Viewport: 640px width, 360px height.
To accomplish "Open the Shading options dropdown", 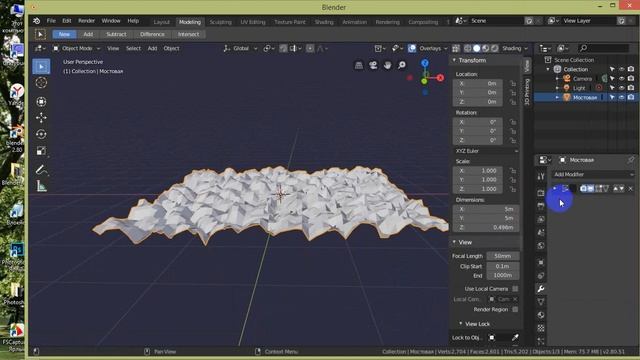I will [514, 49].
